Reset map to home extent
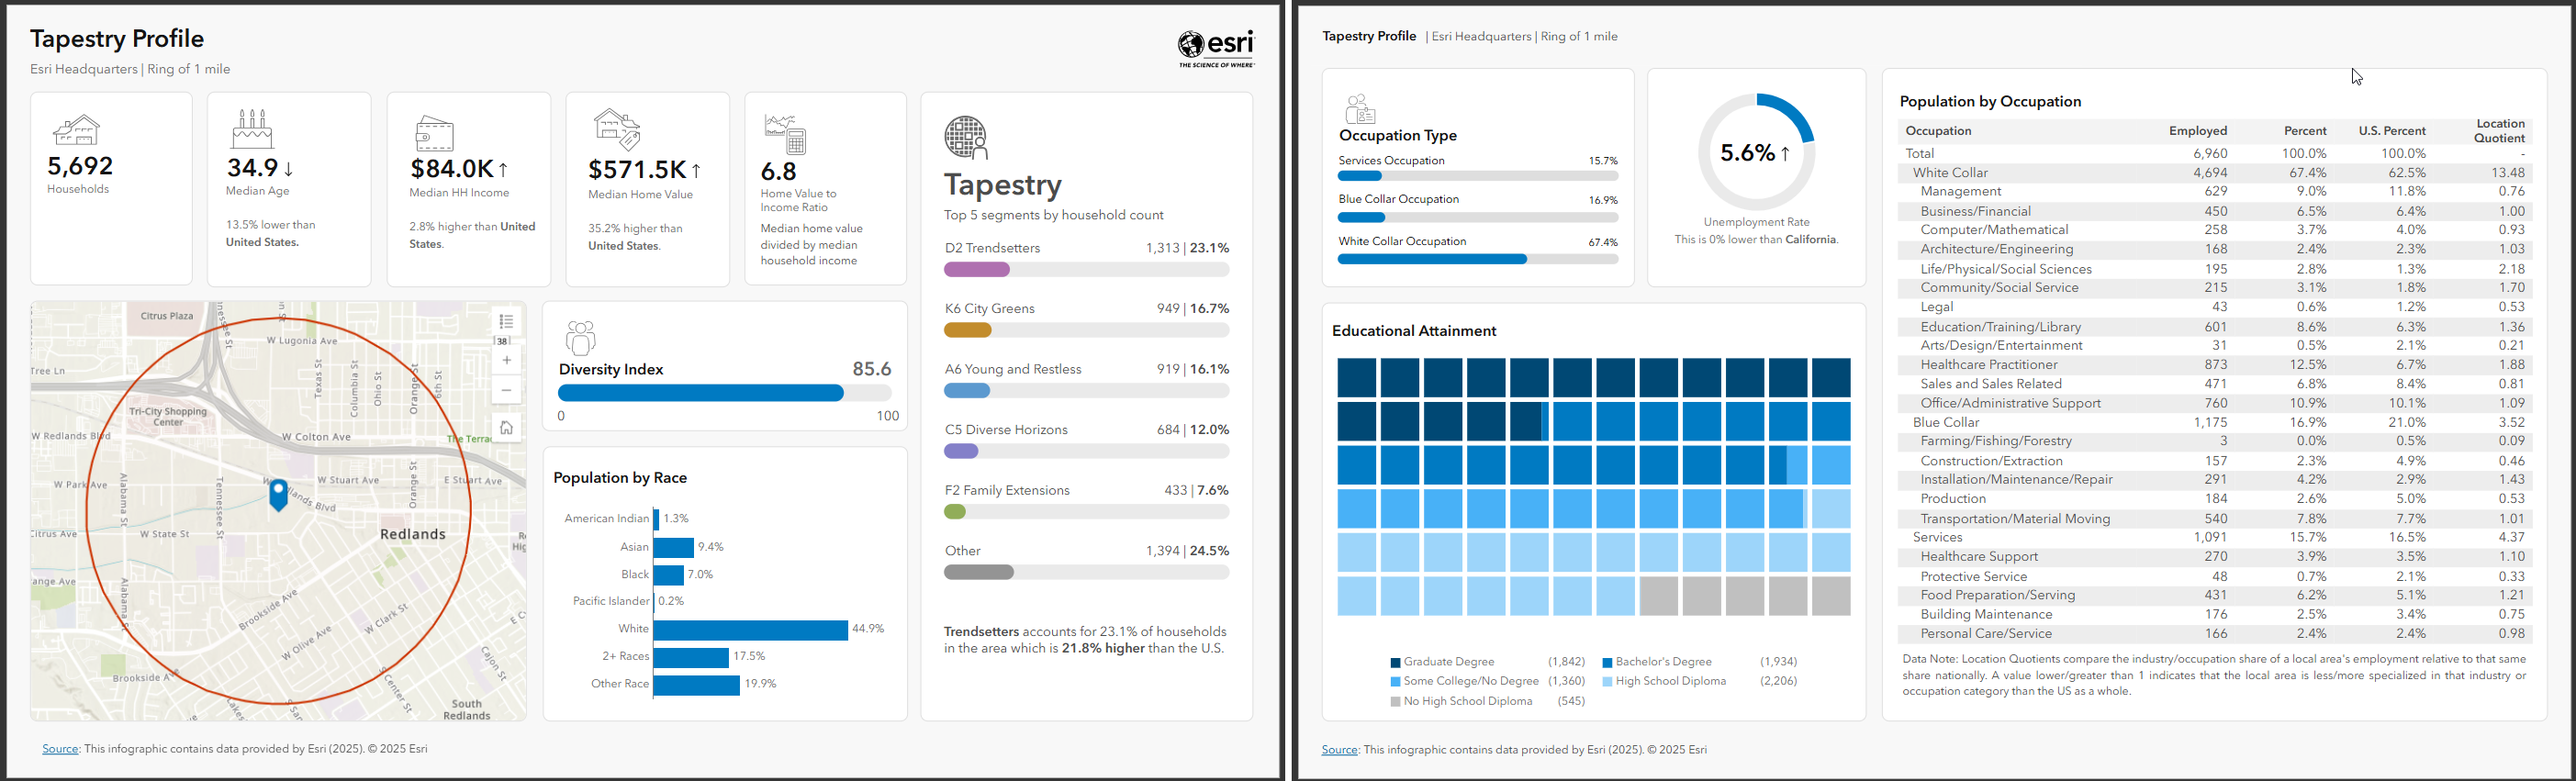 (507, 428)
